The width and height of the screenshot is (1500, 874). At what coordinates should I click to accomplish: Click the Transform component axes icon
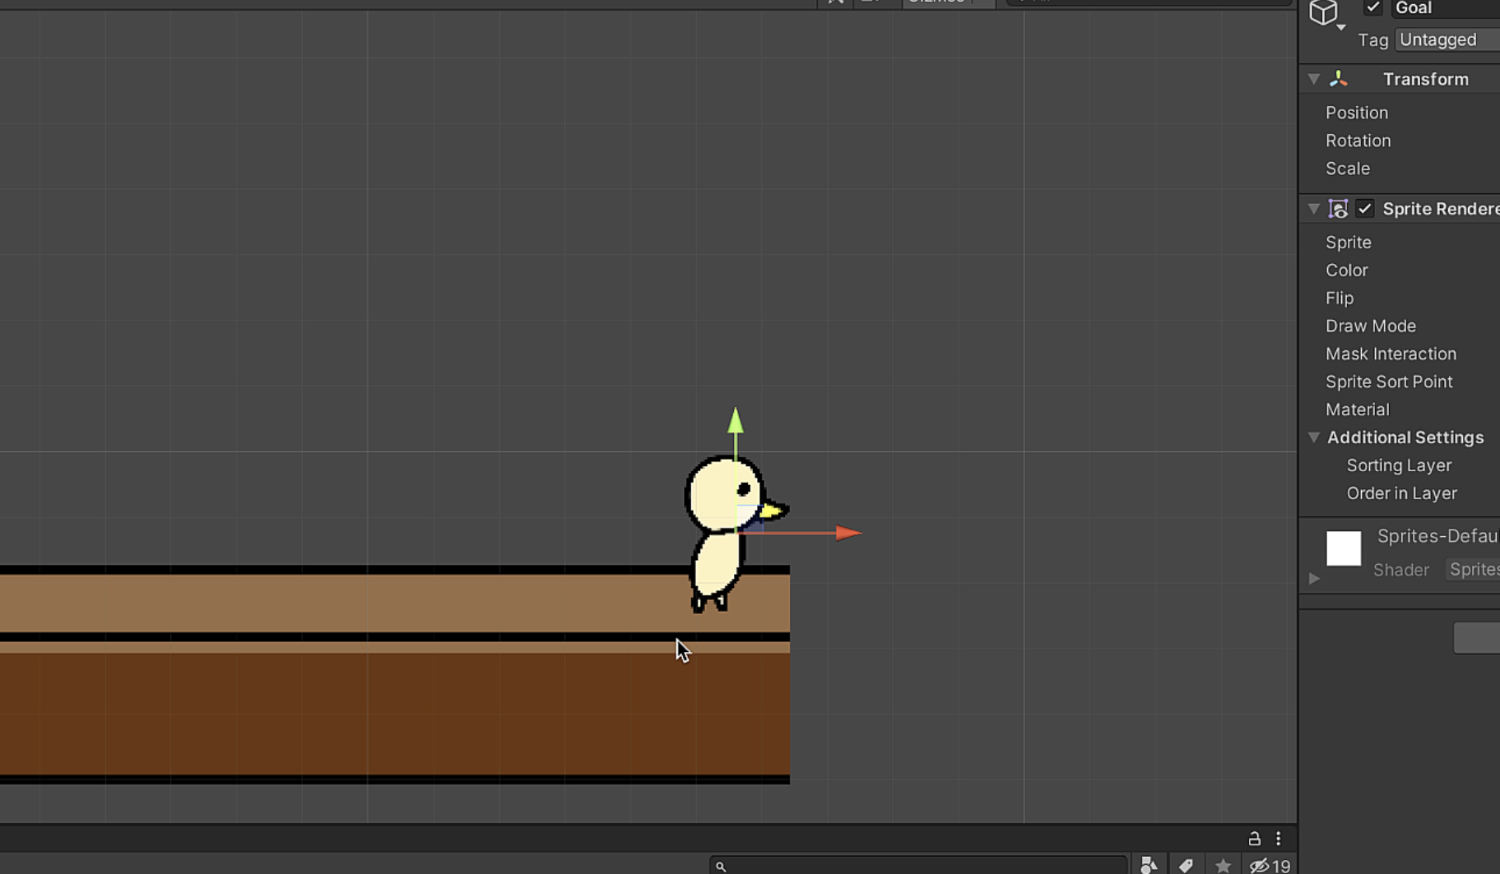[x=1338, y=79]
